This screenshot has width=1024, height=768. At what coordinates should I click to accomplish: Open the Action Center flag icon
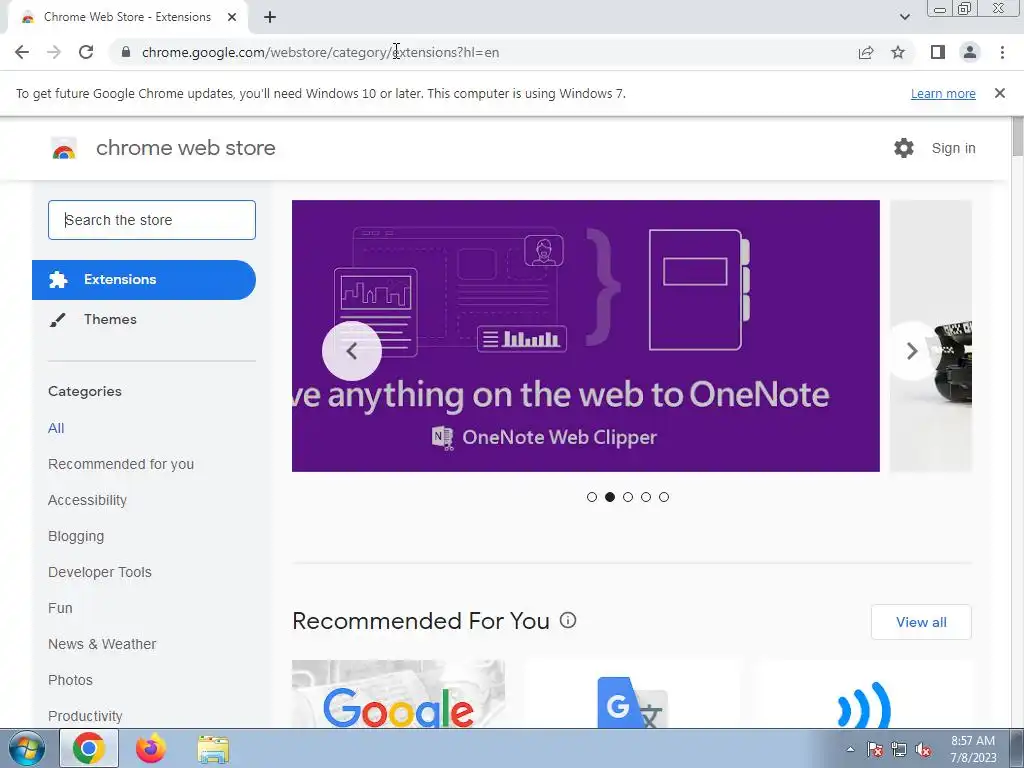tap(874, 749)
